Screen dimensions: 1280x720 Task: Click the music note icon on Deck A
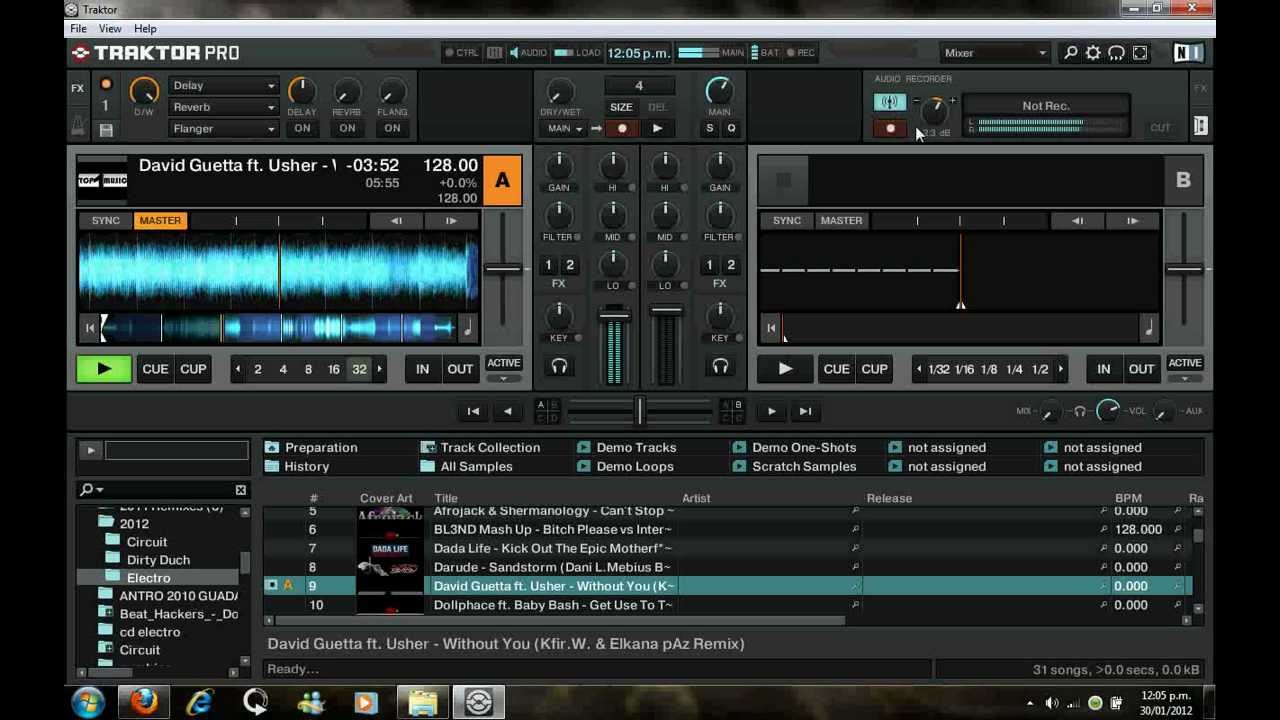(467, 327)
